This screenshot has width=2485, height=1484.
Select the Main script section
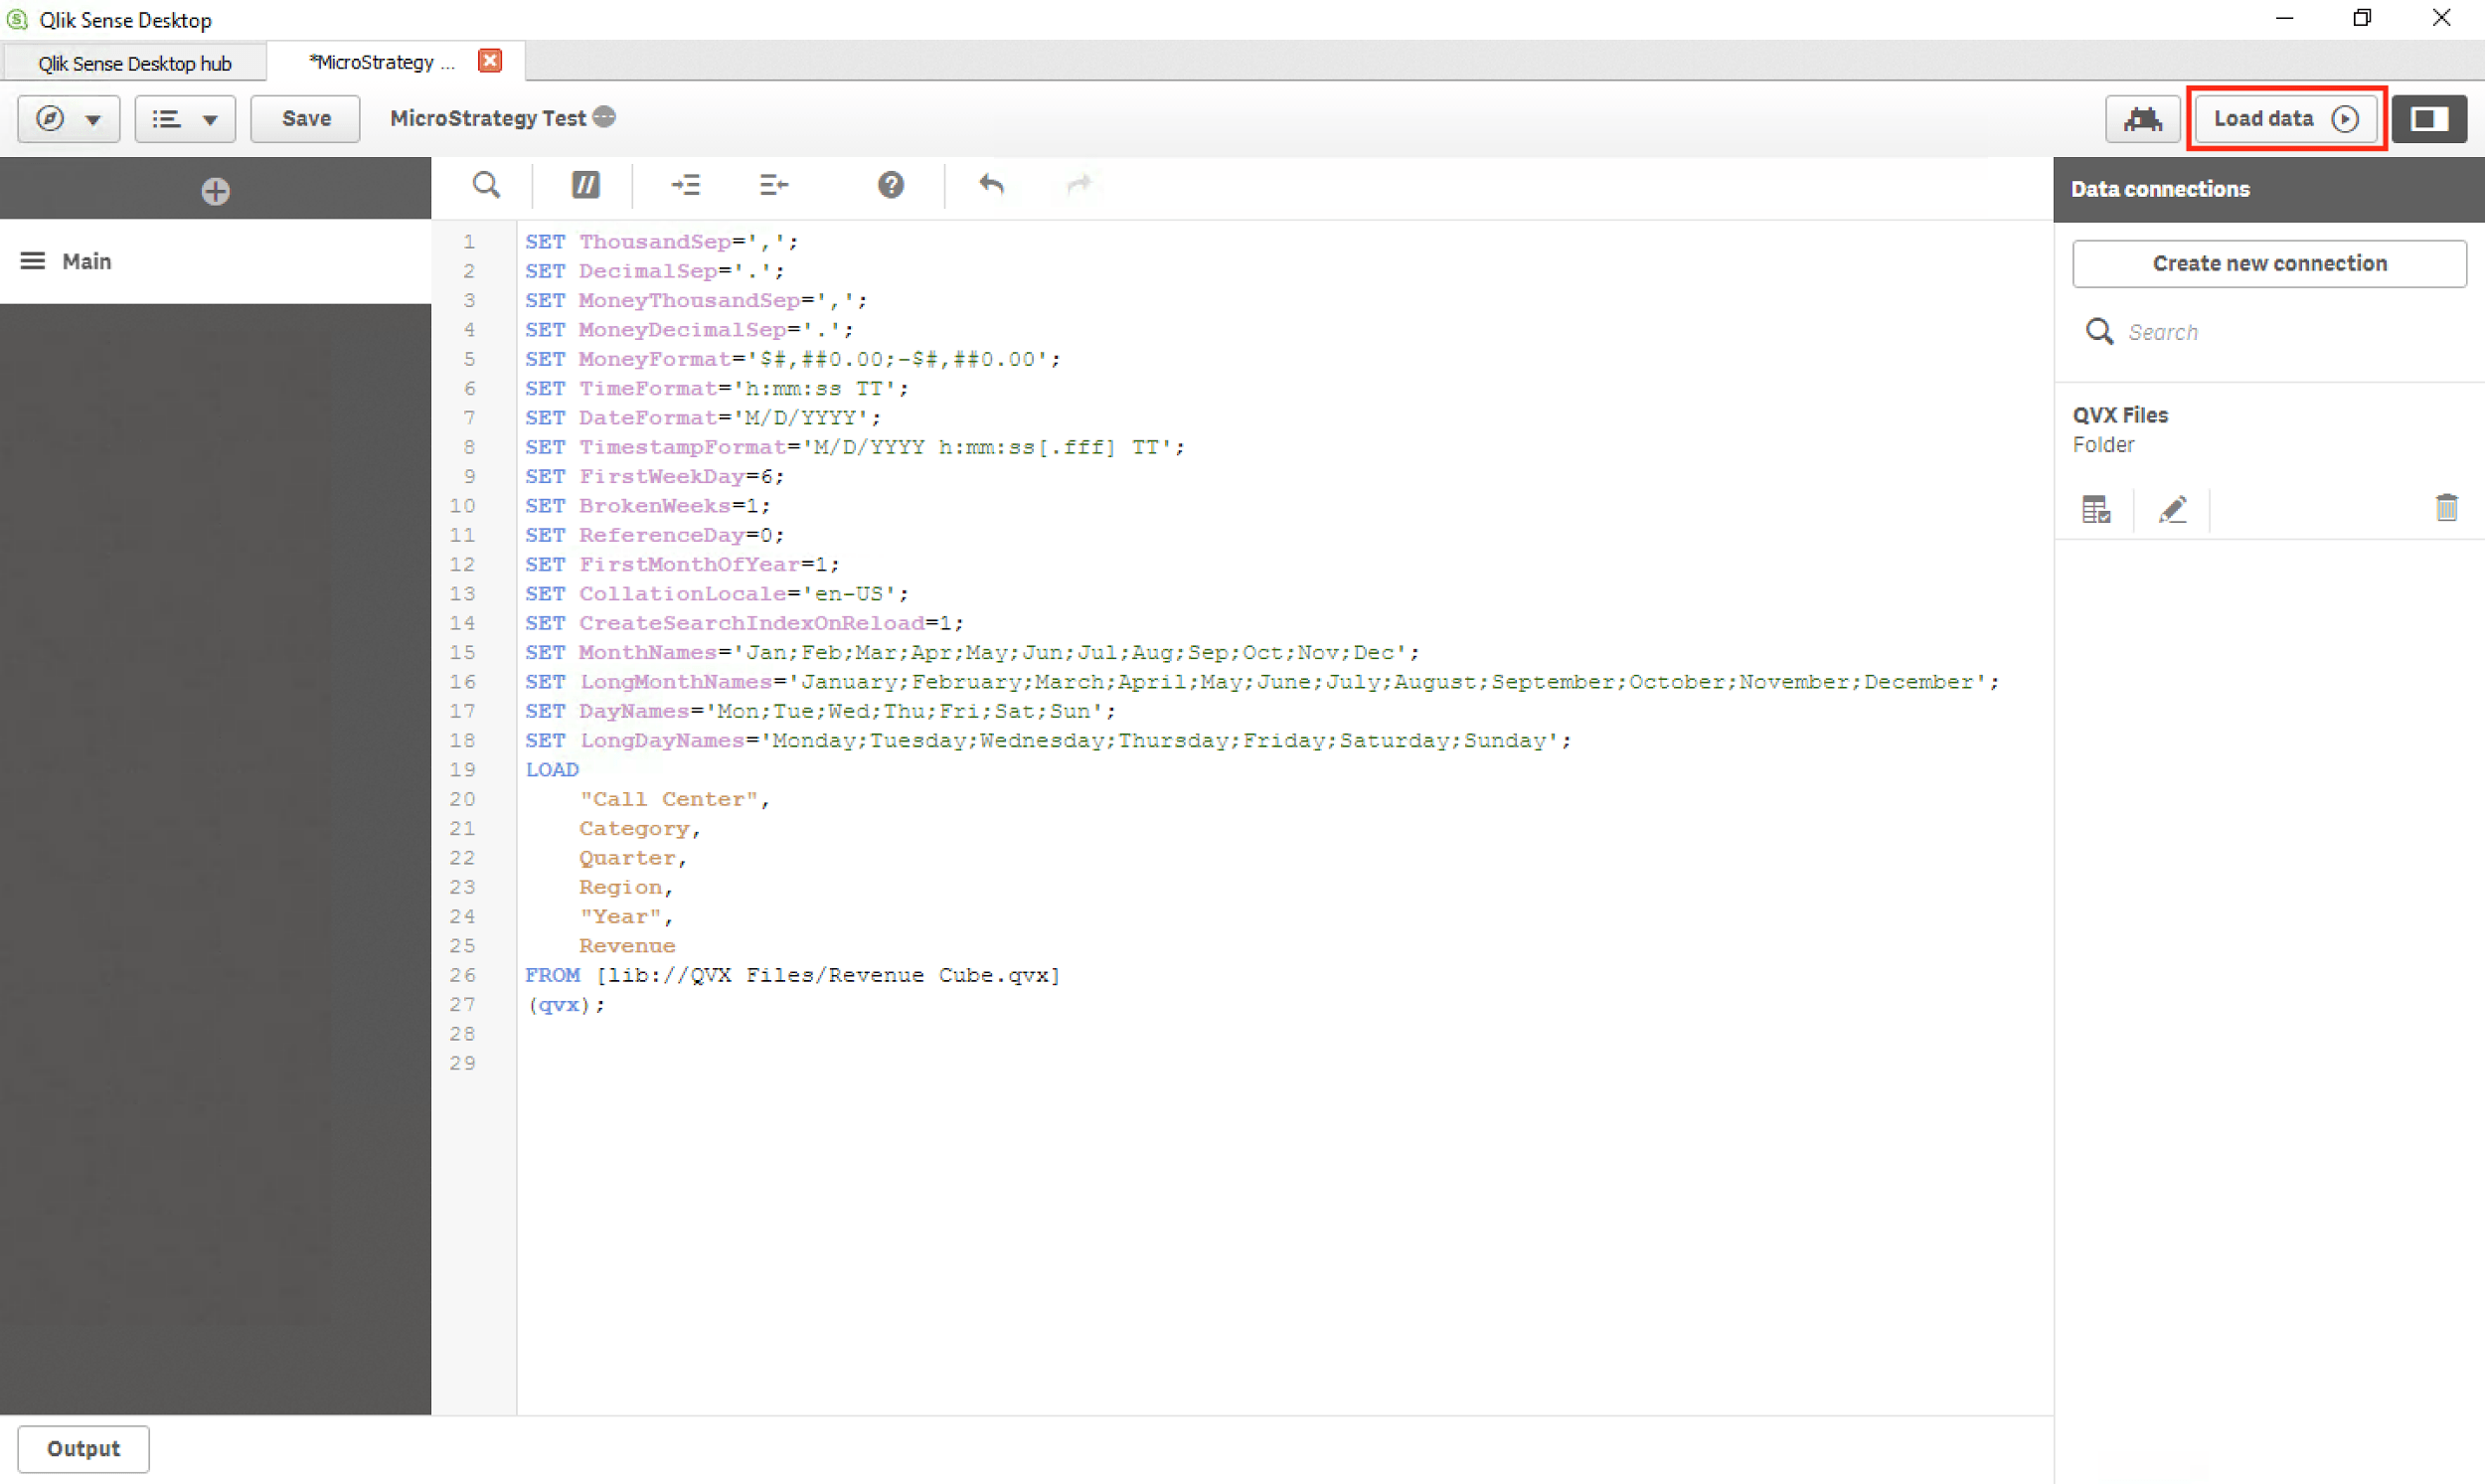(x=87, y=261)
